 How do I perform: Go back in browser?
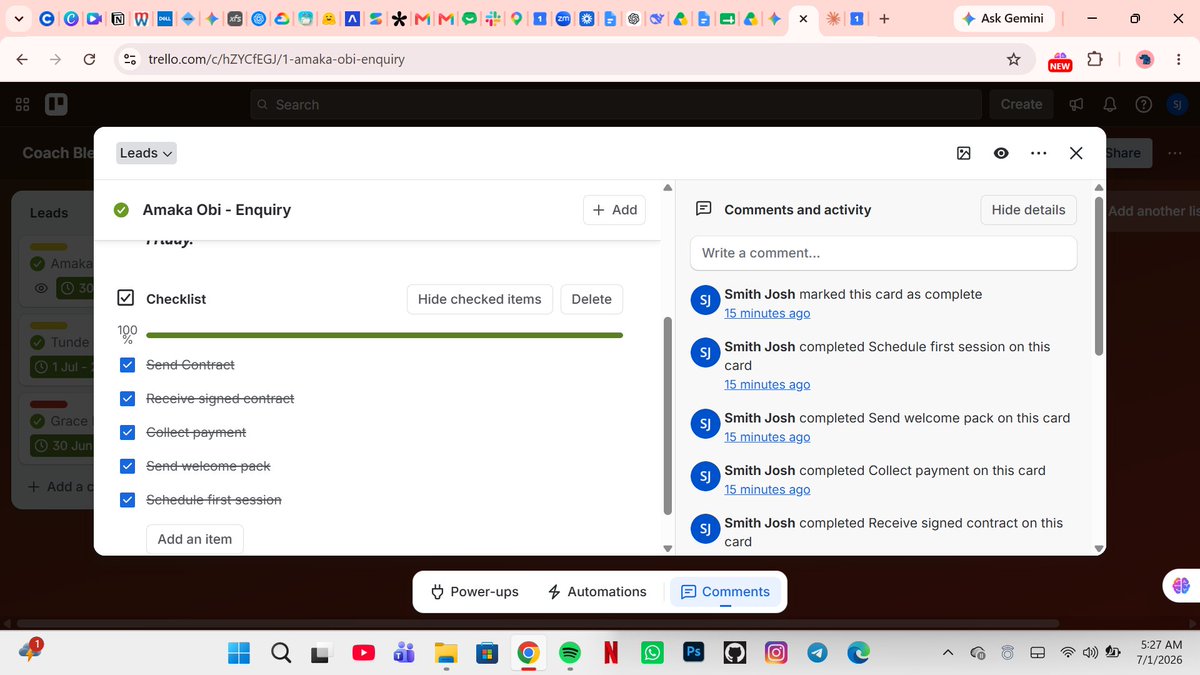(x=22, y=59)
